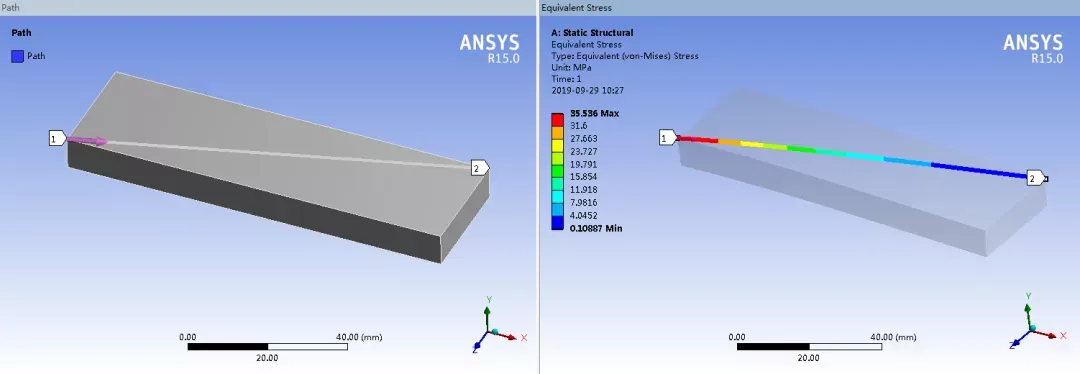This screenshot has width=1080, height=374.
Task: Click point label 1 in Equivalent Stress window
Action: click(x=668, y=138)
